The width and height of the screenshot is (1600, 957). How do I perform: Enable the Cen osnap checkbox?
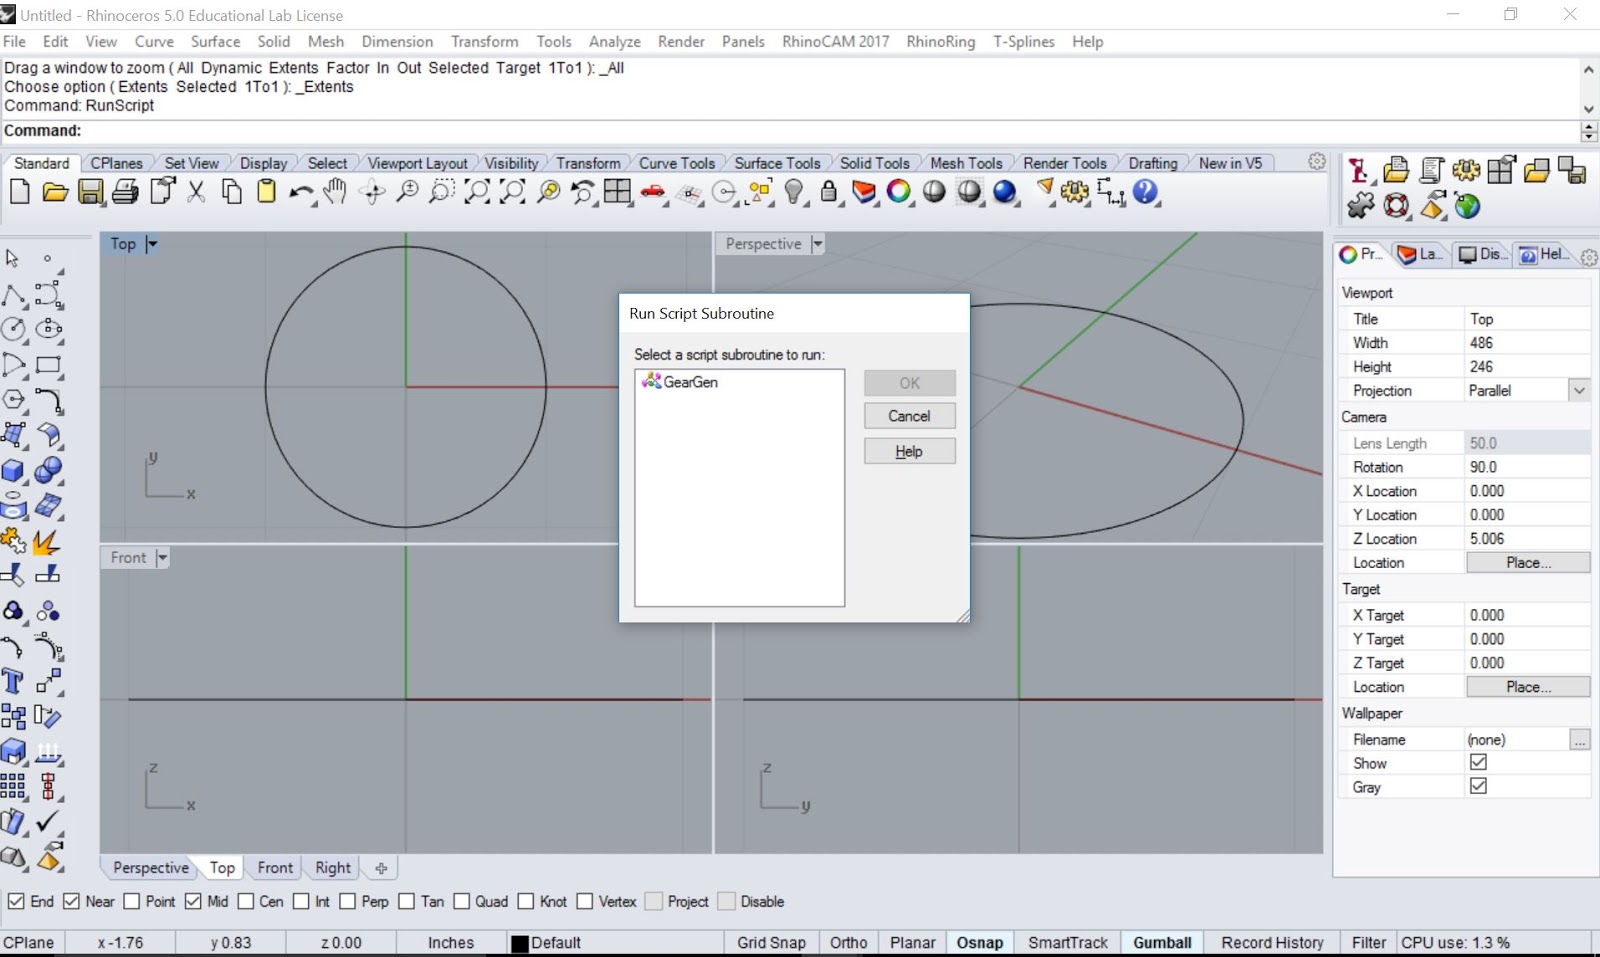(x=245, y=901)
